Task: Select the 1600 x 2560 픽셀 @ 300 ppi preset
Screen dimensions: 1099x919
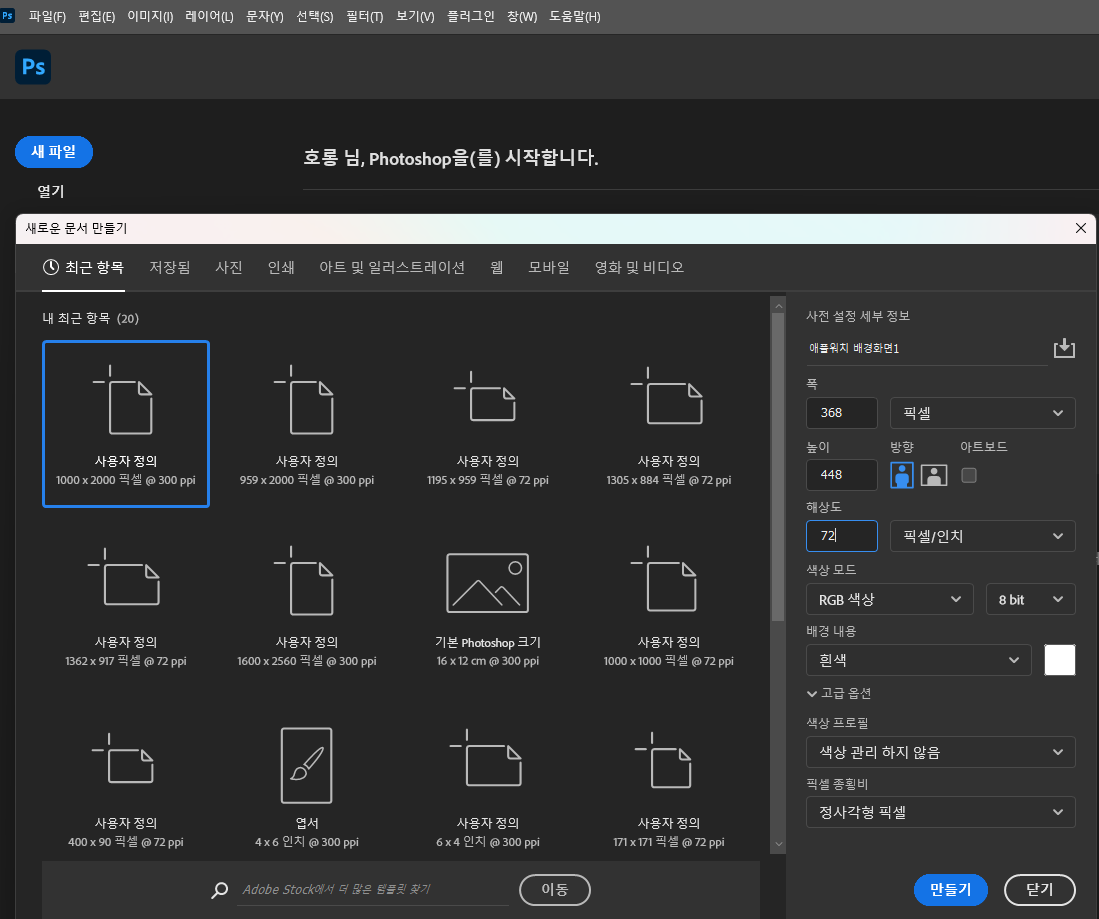Action: (307, 605)
